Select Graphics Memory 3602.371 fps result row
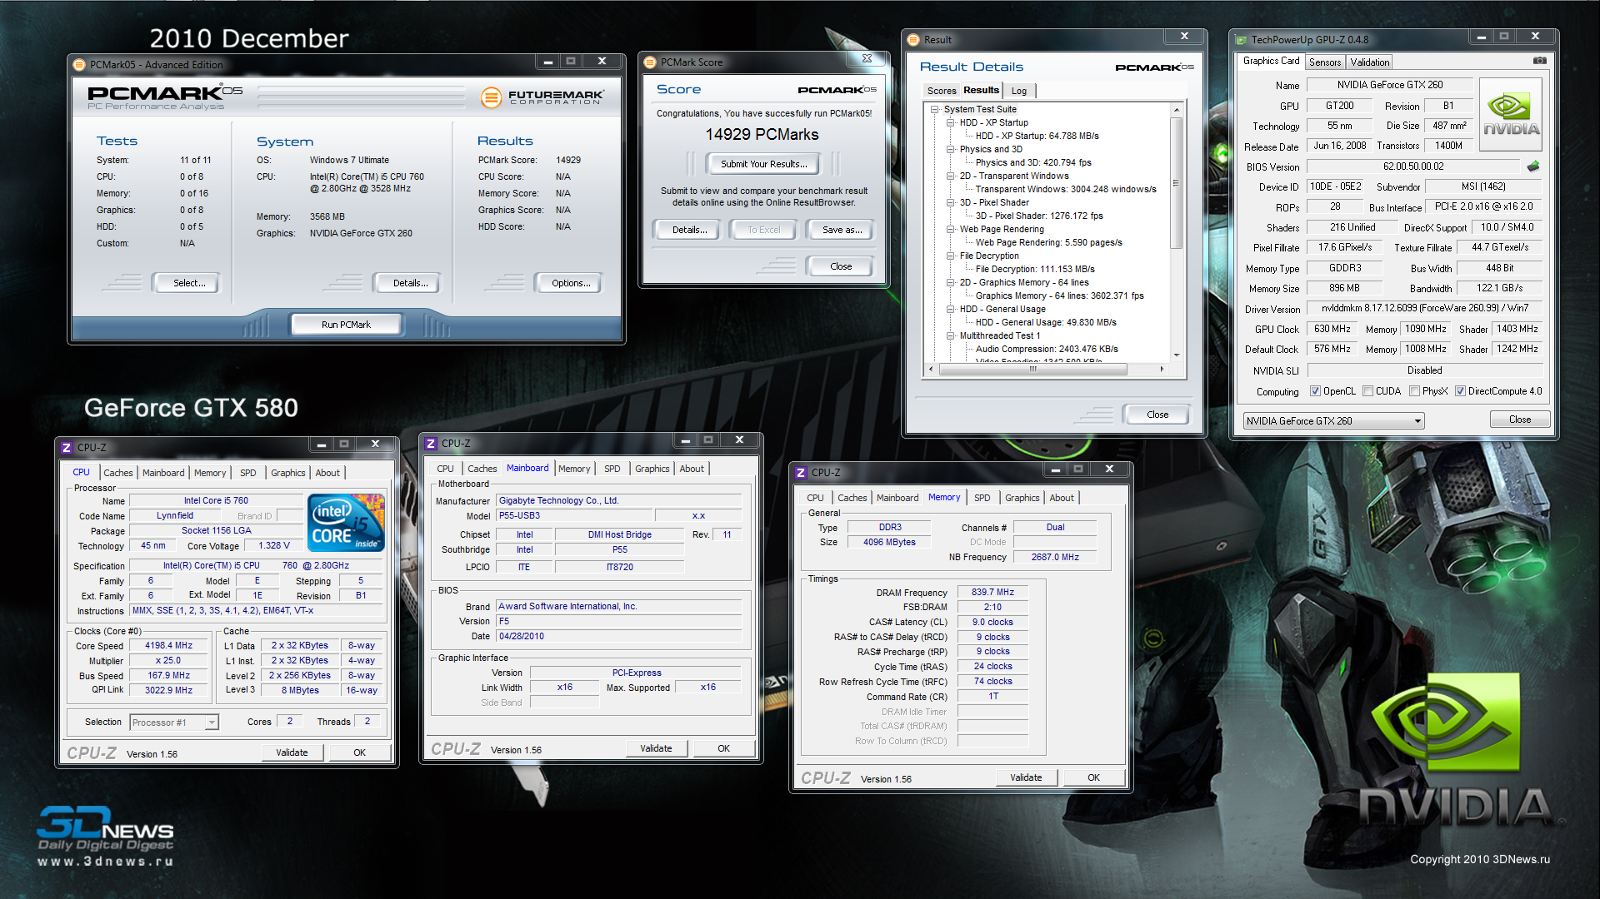Viewport: 1600px width, 899px height. (x=1060, y=296)
